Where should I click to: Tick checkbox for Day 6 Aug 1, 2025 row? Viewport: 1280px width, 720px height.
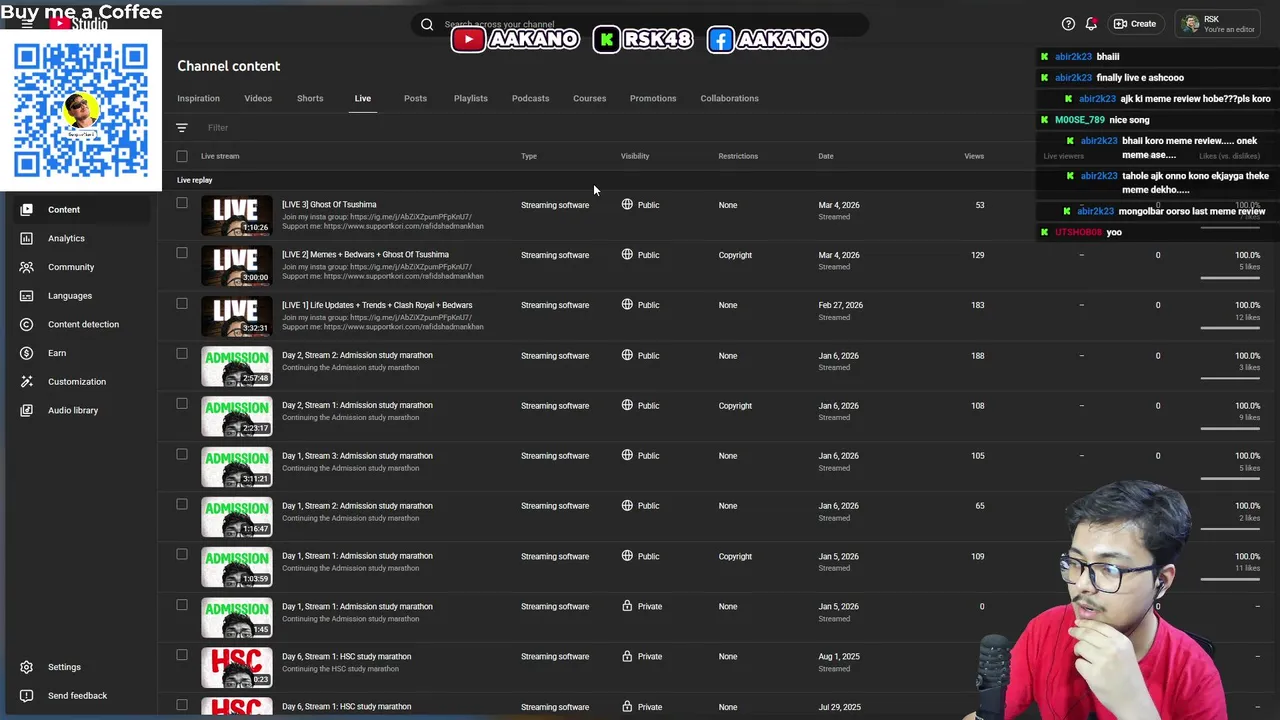pos(182,655)
